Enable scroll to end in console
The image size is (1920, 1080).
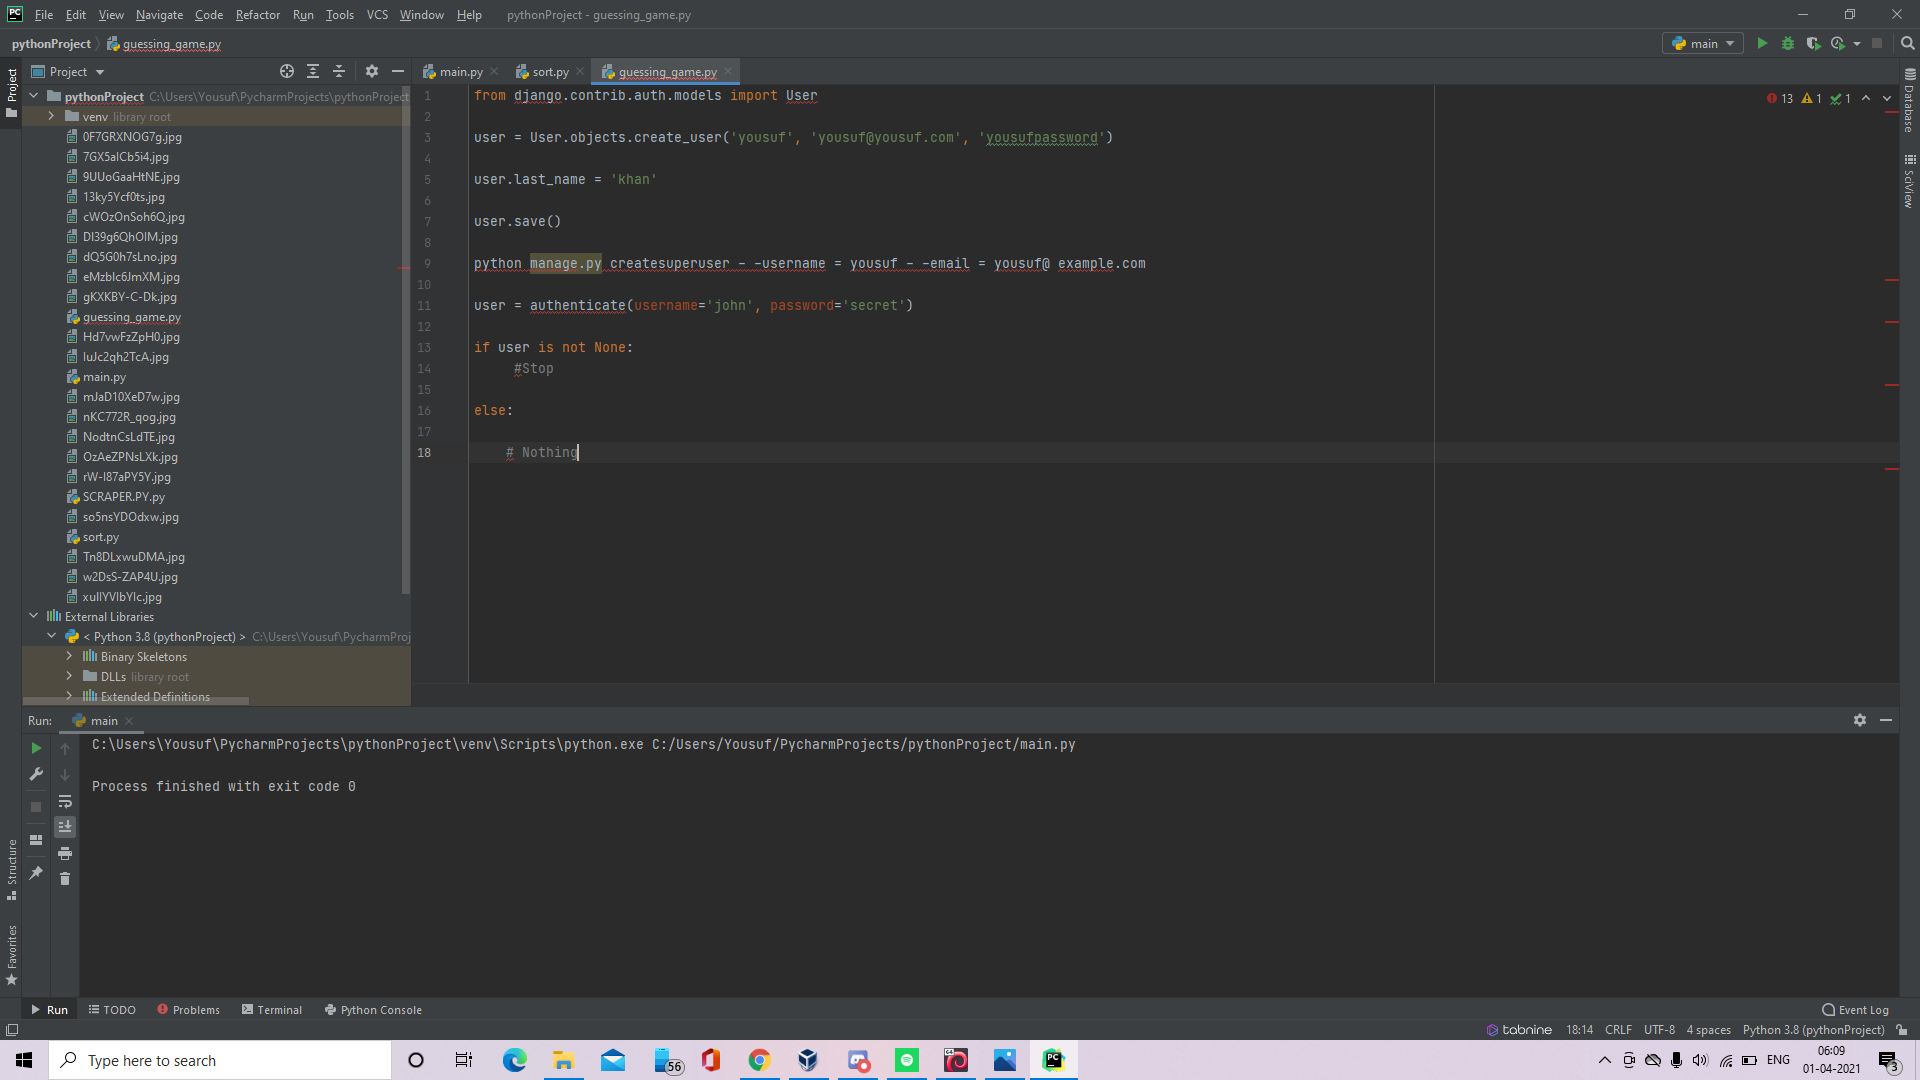65,826
